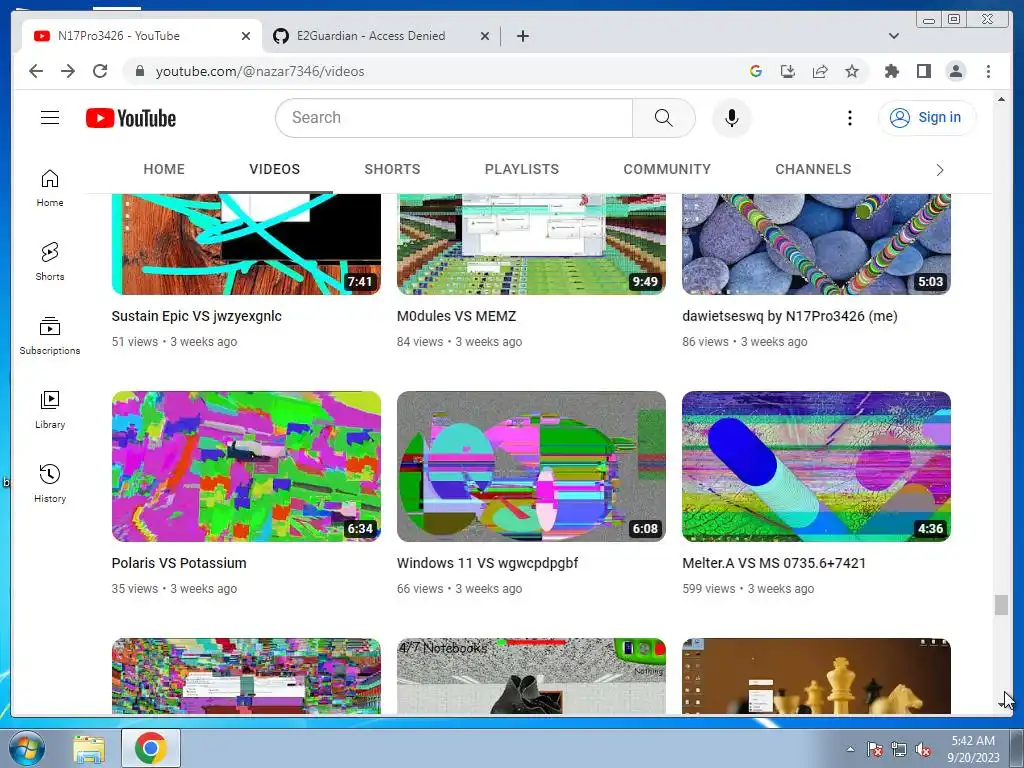Open the Chrome profile avatar
This screenshot has width=1024, height=768.
coord(955,71)
